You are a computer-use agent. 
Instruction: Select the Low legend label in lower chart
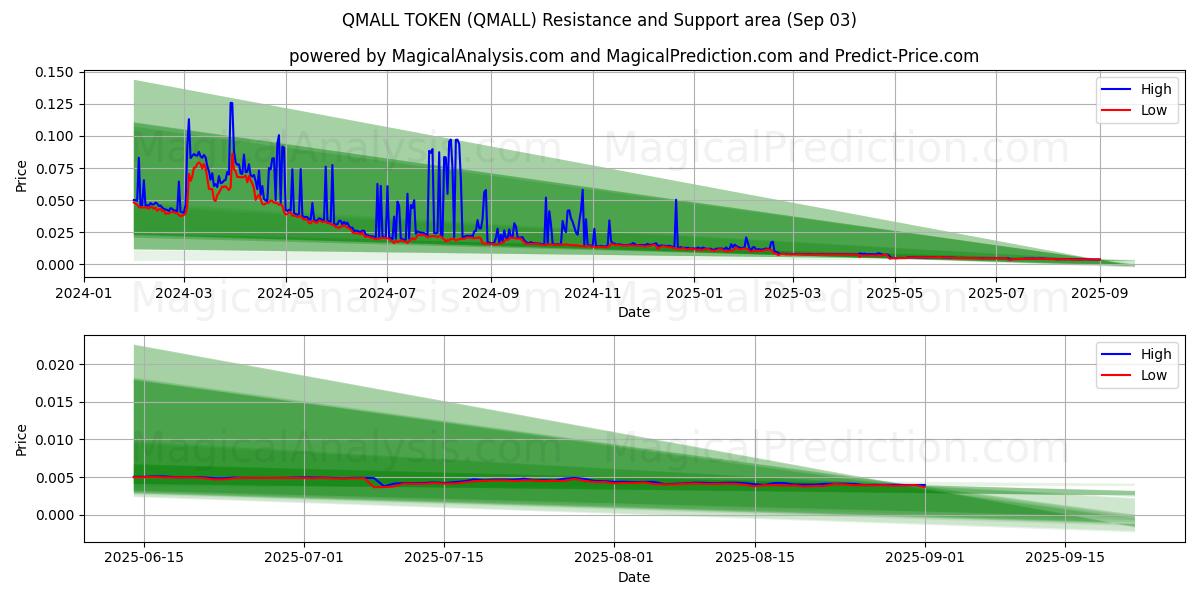1154,375
